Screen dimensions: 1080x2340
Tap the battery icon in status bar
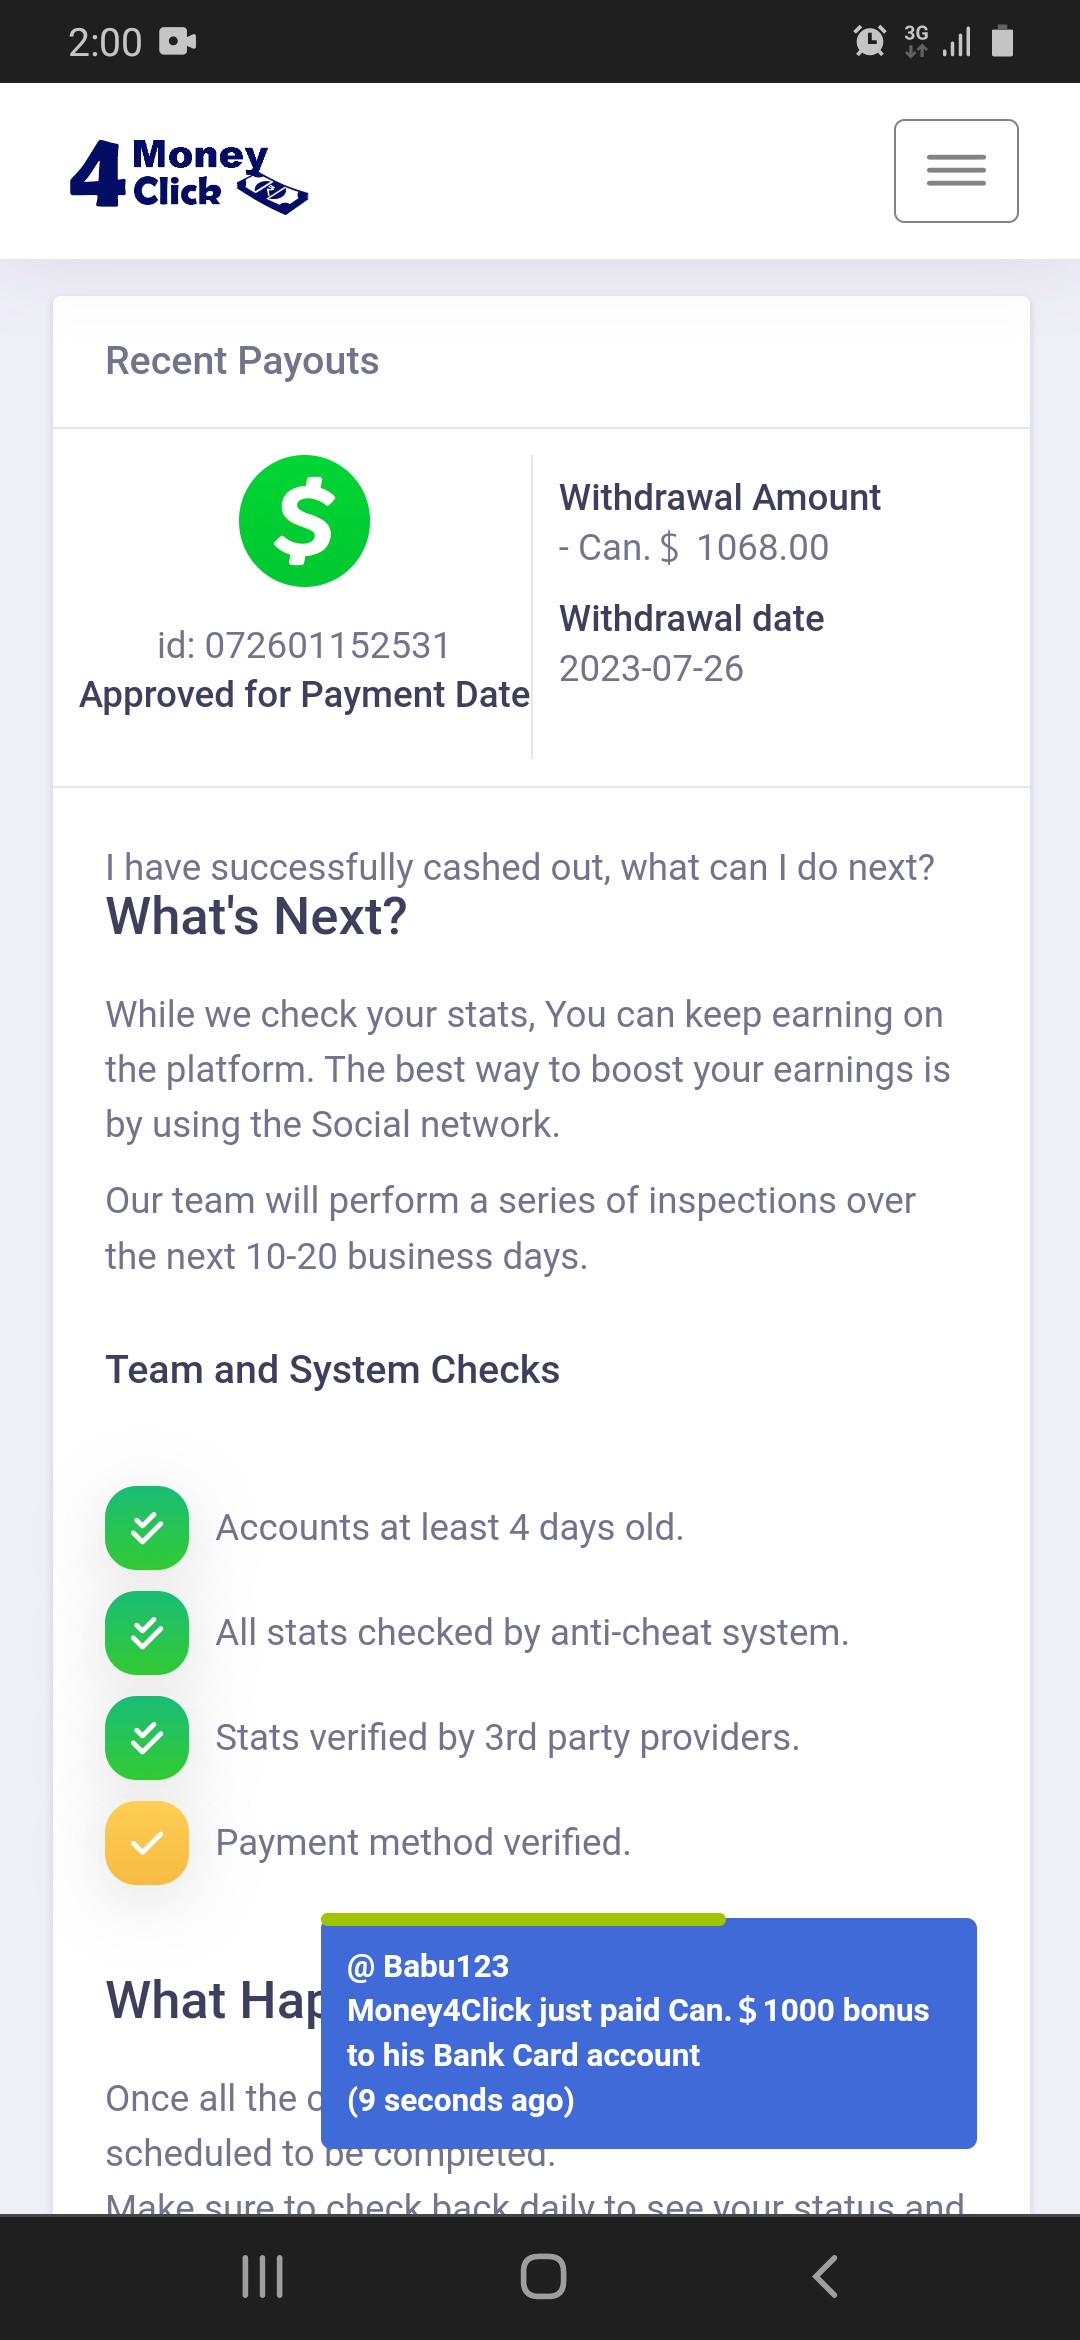1002,42
